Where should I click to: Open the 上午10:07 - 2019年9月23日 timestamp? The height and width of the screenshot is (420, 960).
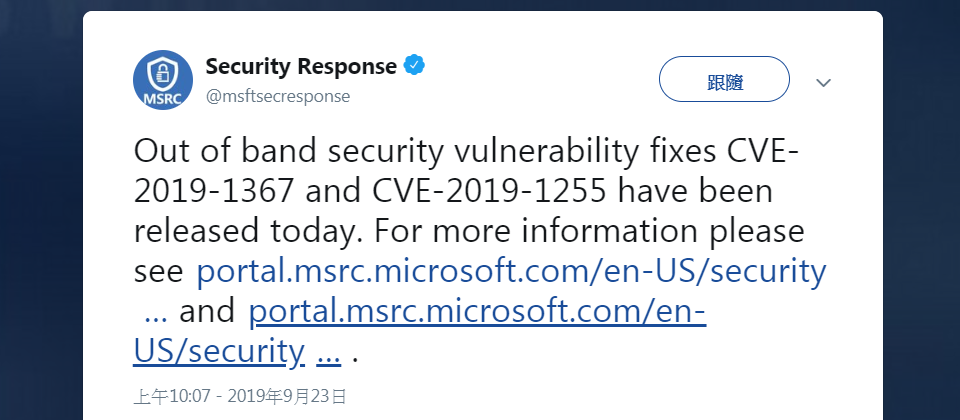(240, 396)
